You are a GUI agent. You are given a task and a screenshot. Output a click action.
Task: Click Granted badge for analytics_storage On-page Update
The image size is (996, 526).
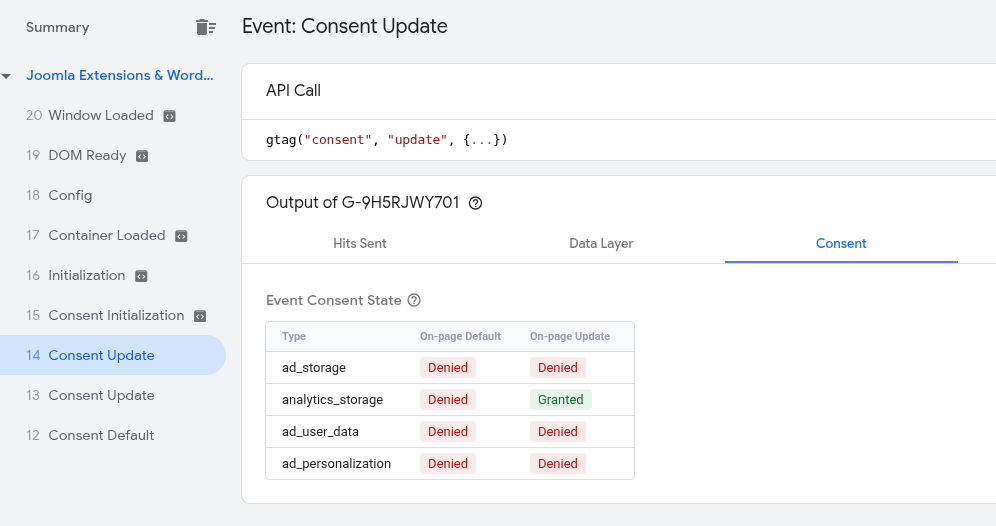(561, 400)
